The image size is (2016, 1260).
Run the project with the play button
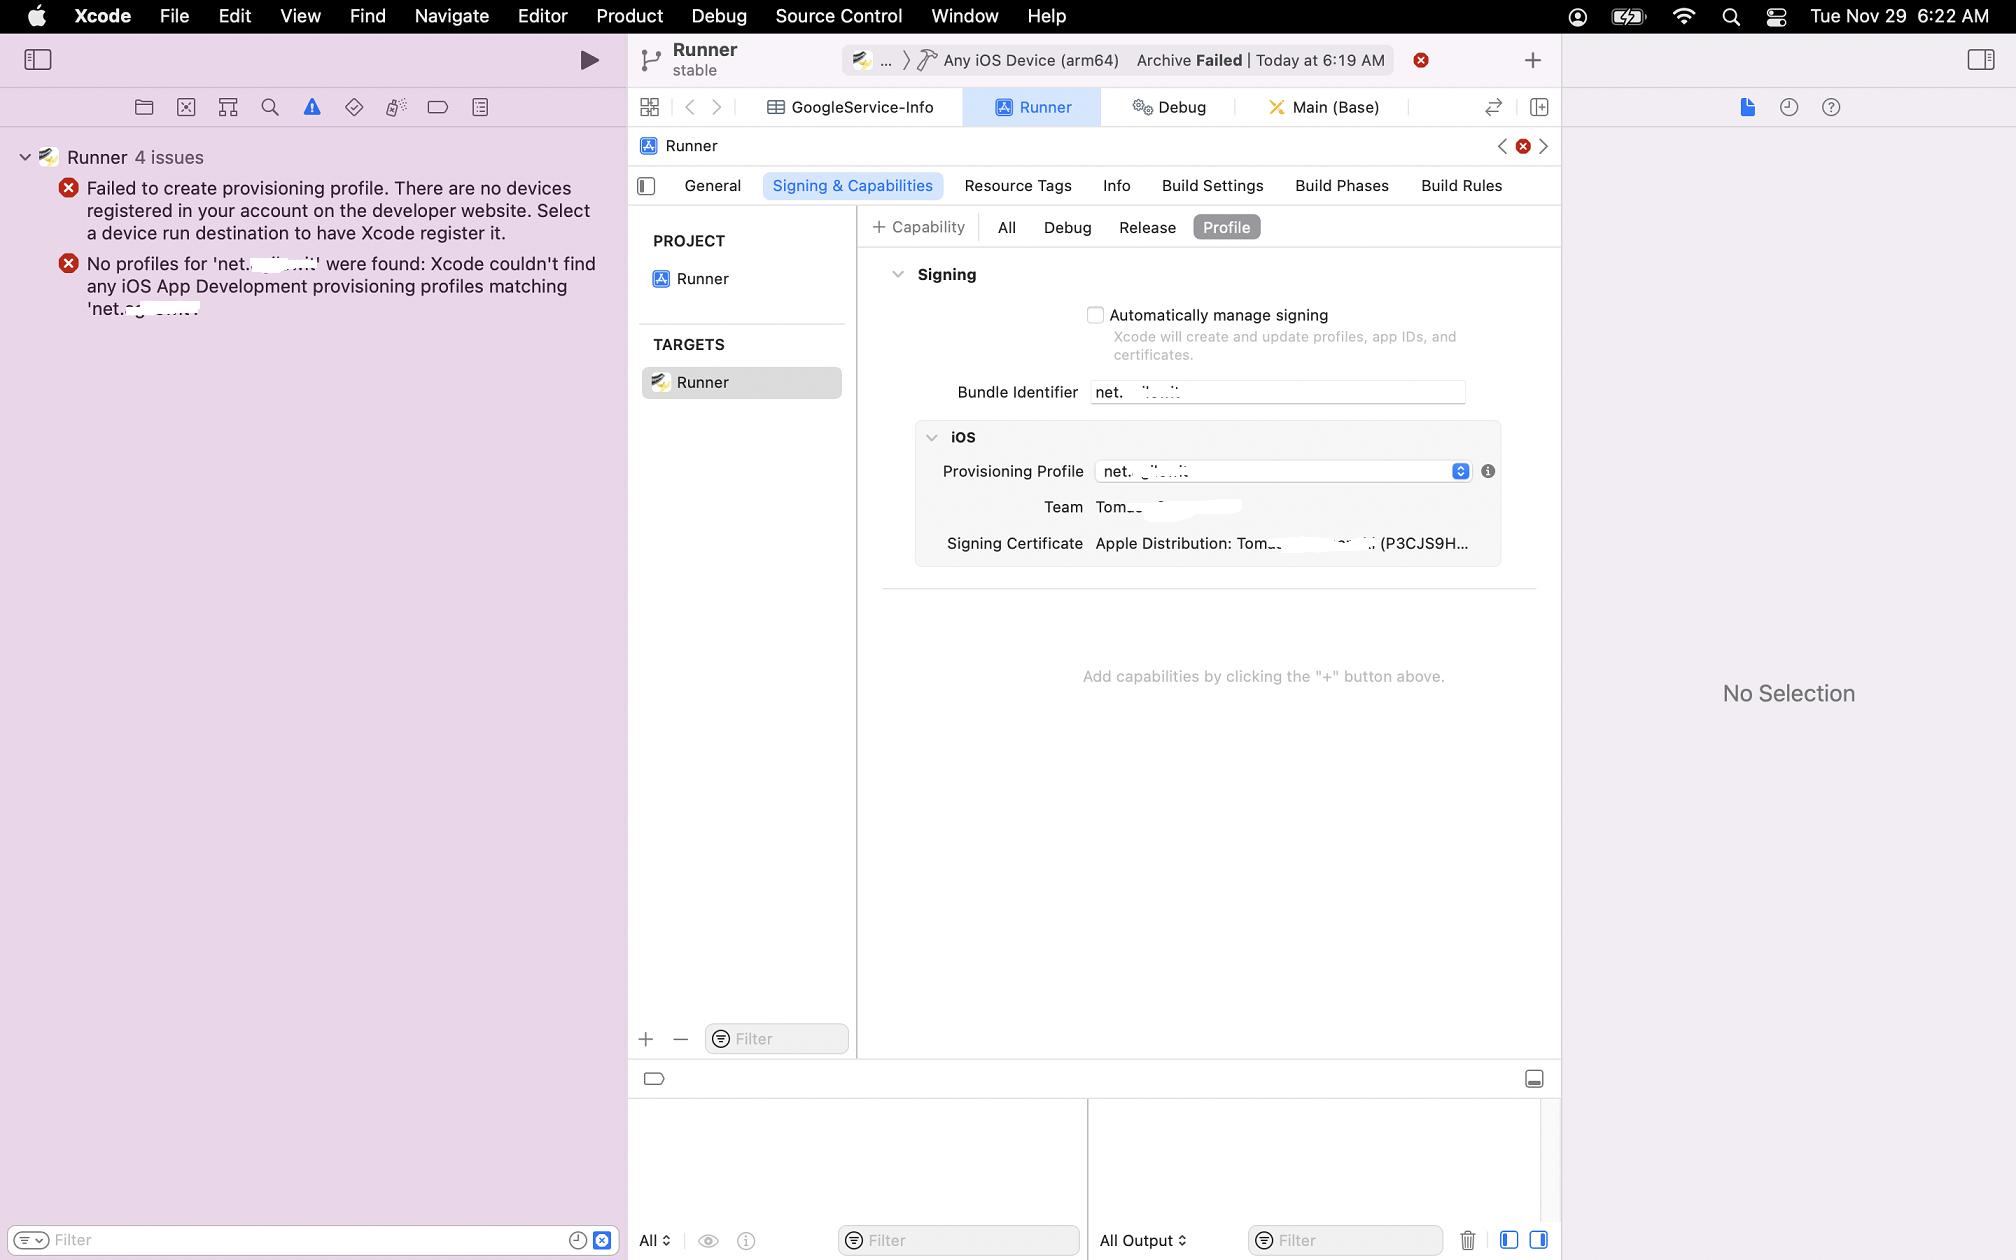(x=589, y=60)
